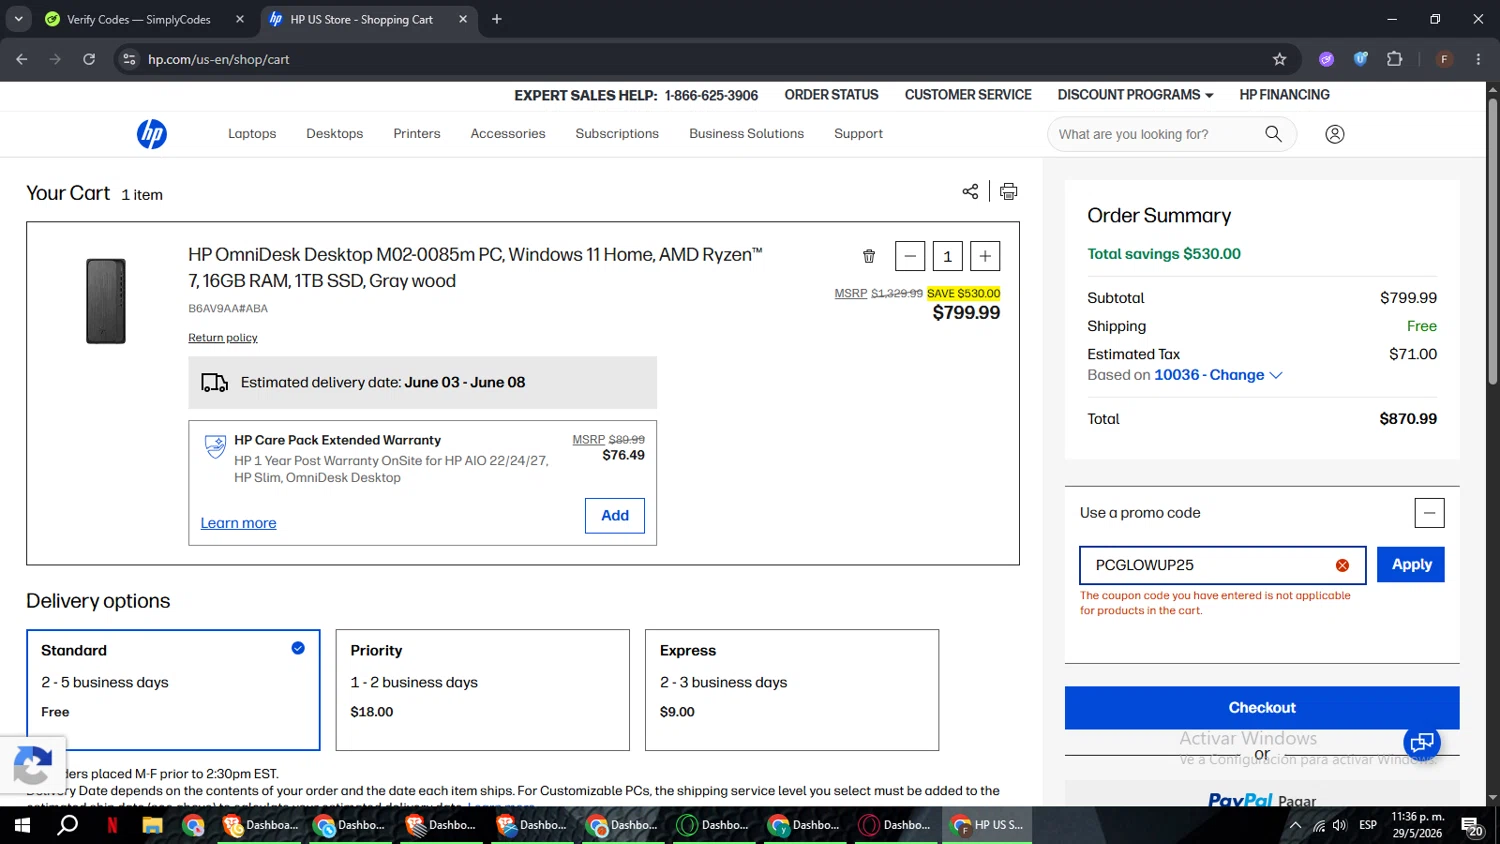Reload the page

[89, 59]
